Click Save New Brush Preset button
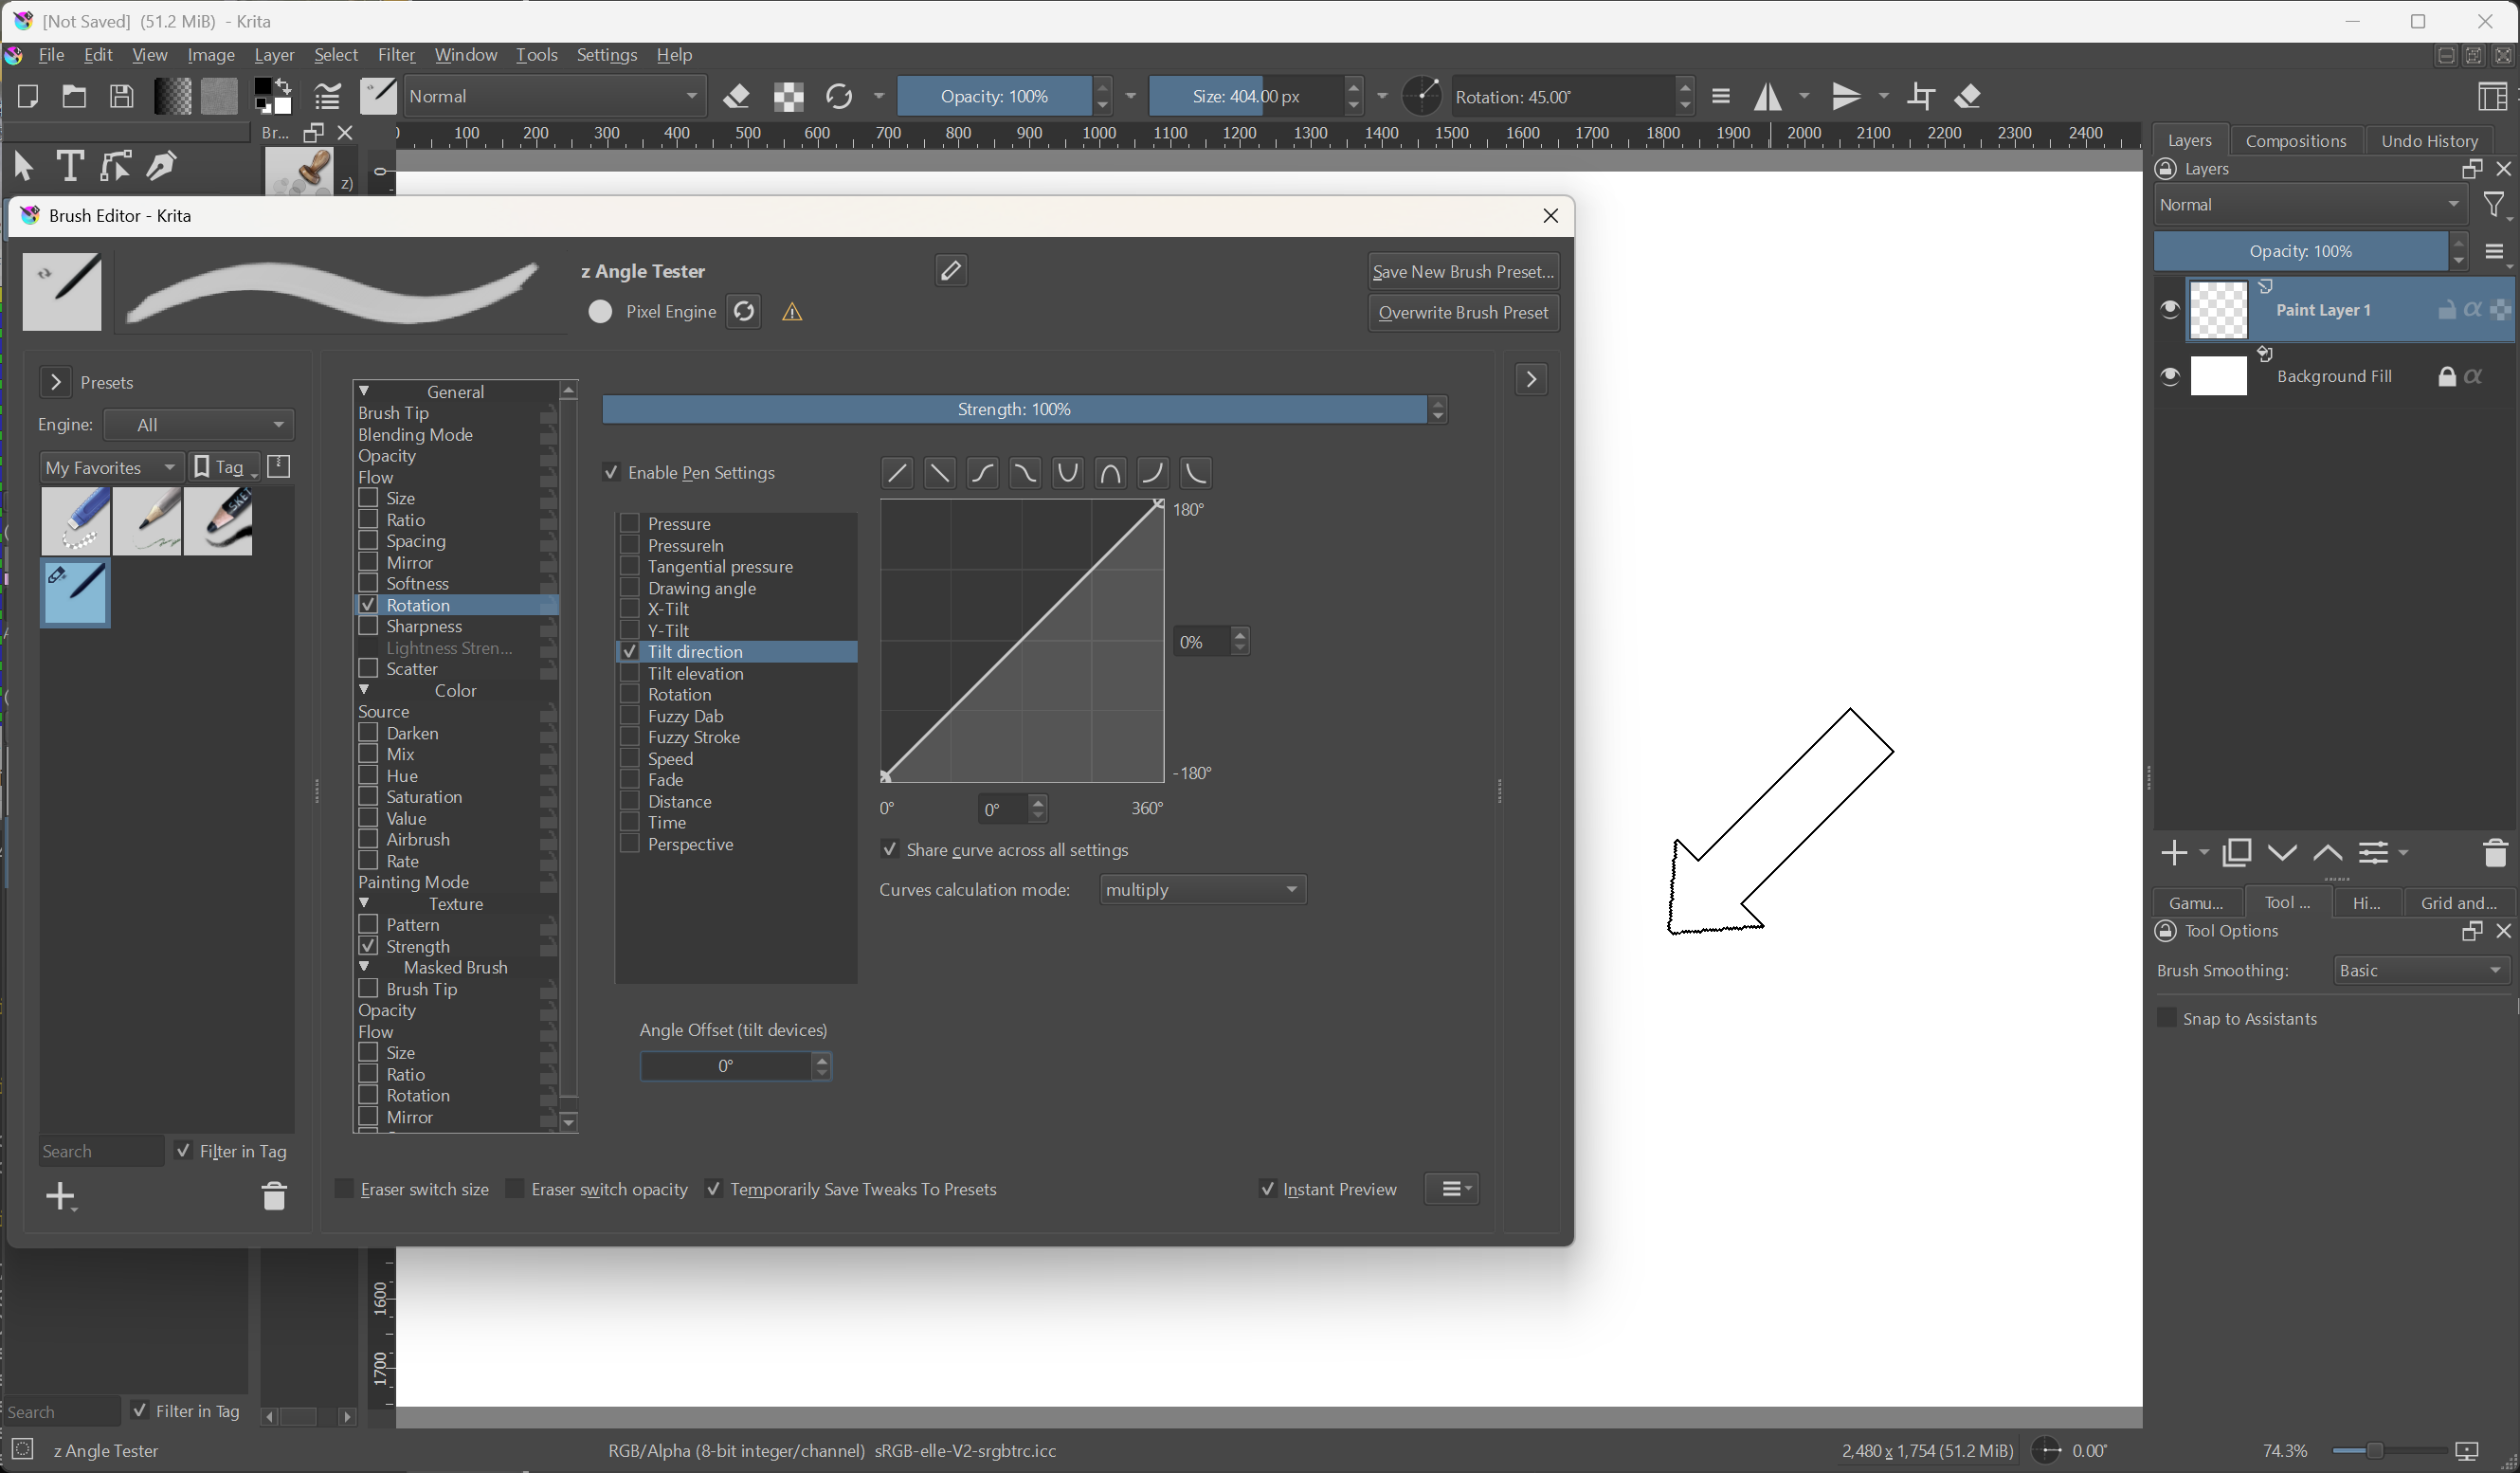Screen dimensions: 2520x1473 [1462, 272]
